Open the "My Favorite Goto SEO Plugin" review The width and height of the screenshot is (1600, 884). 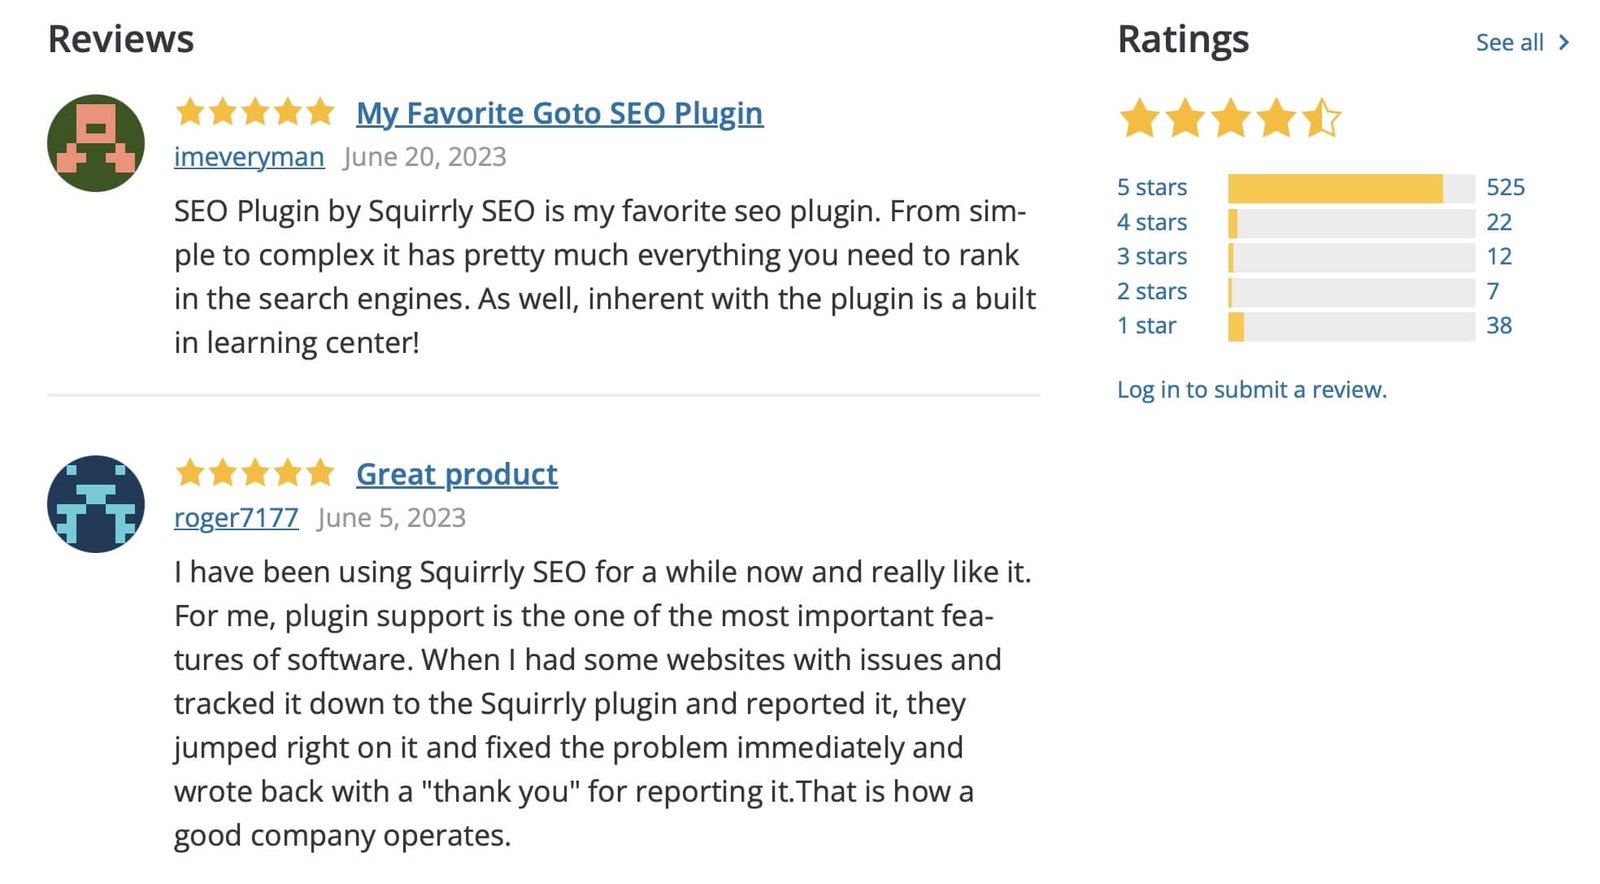coord(559,113)
